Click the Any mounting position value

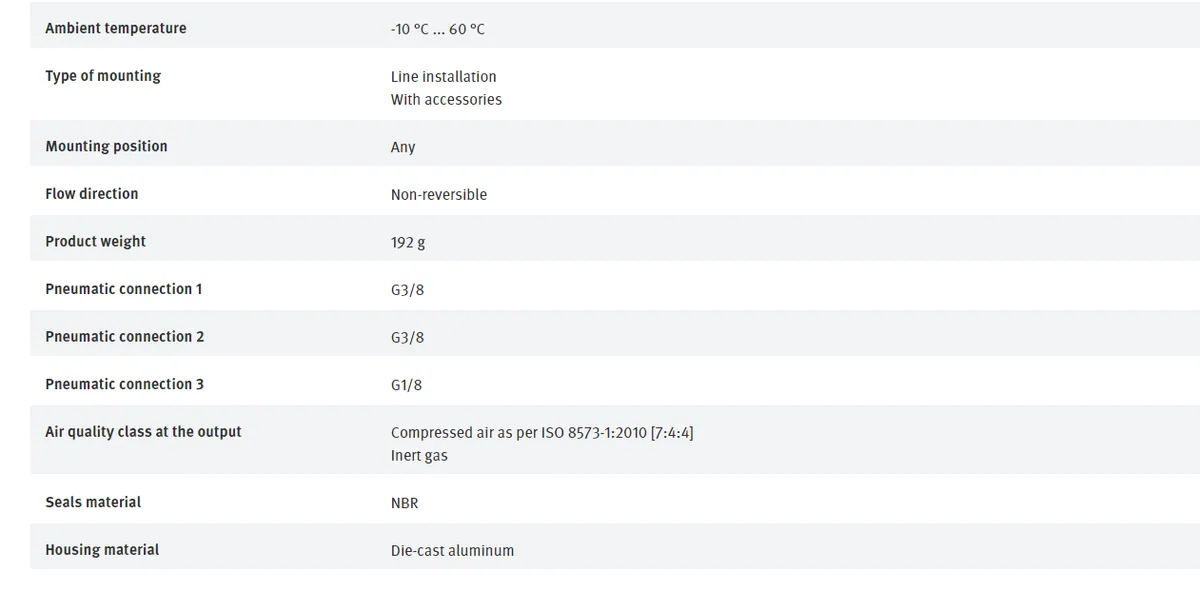tap(403, 147)
